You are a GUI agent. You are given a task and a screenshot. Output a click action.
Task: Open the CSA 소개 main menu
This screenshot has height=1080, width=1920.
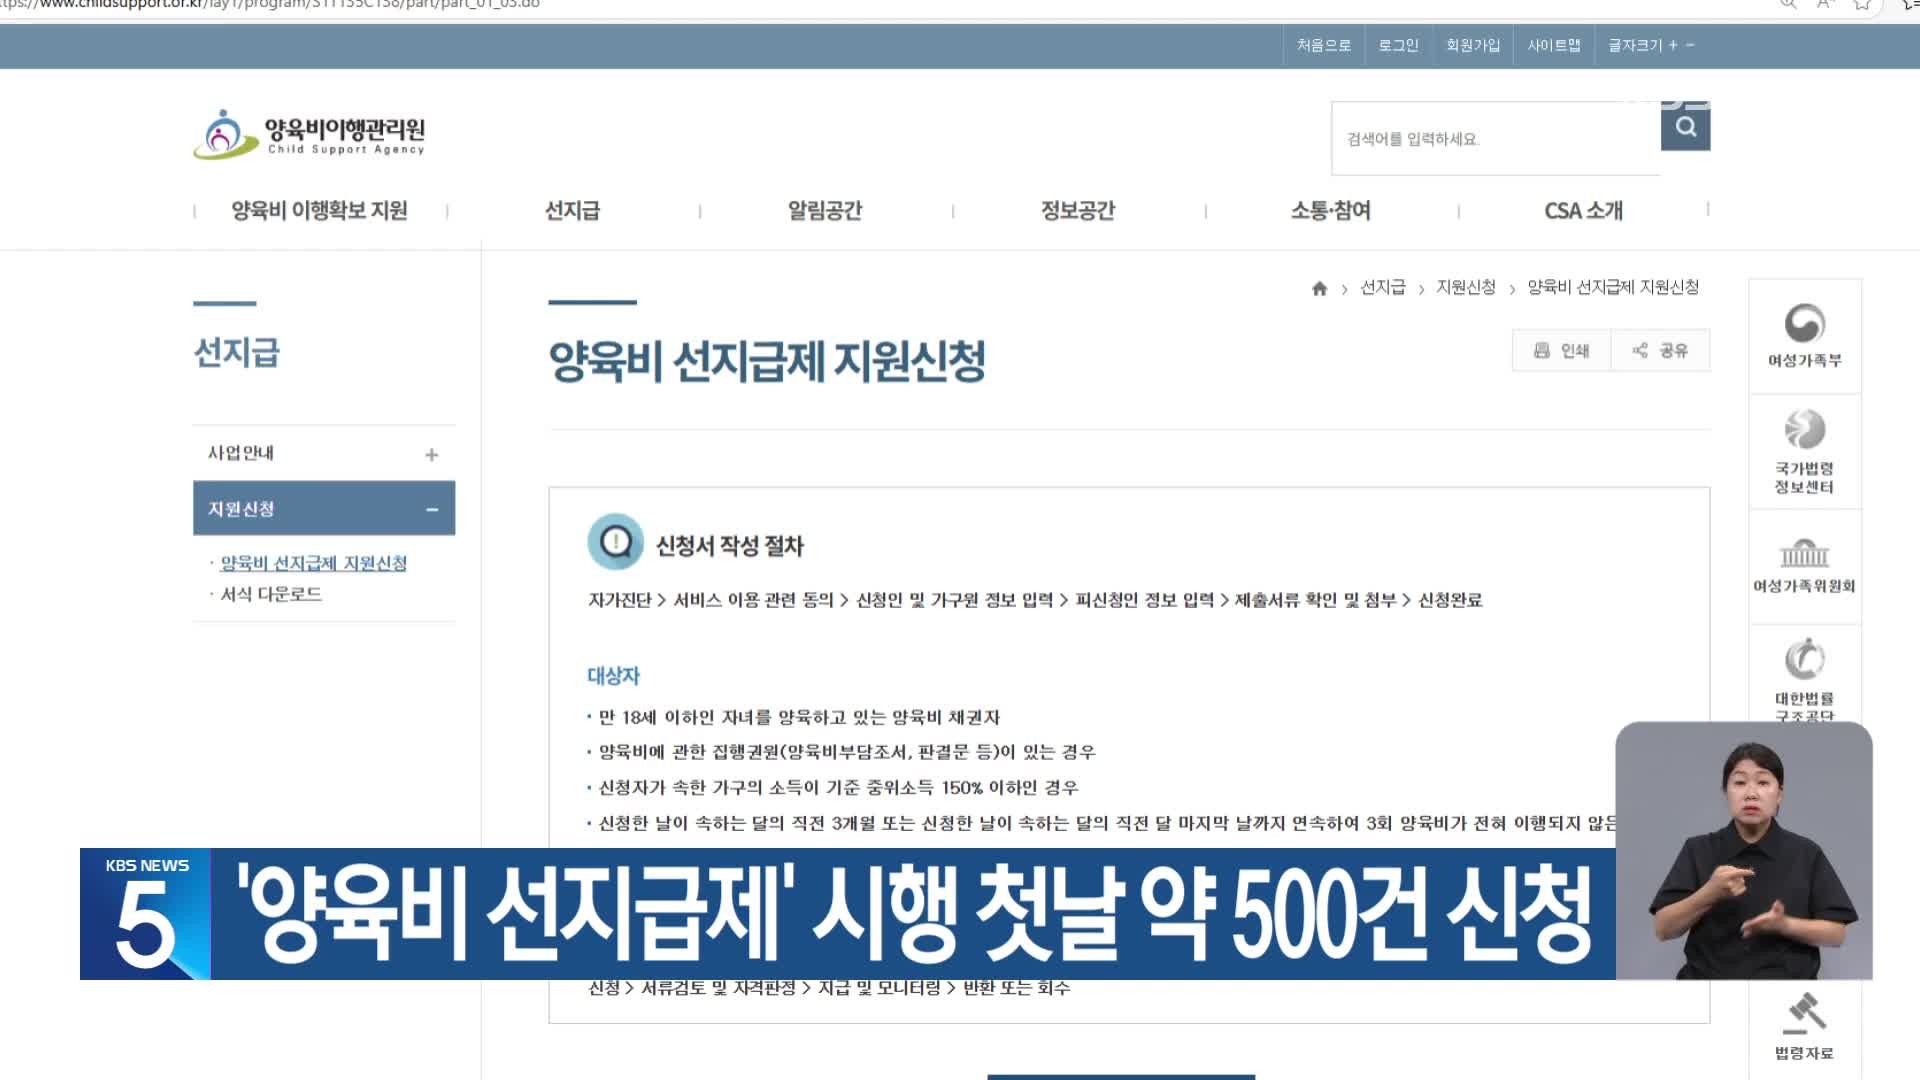click(x=1584, y=211)
